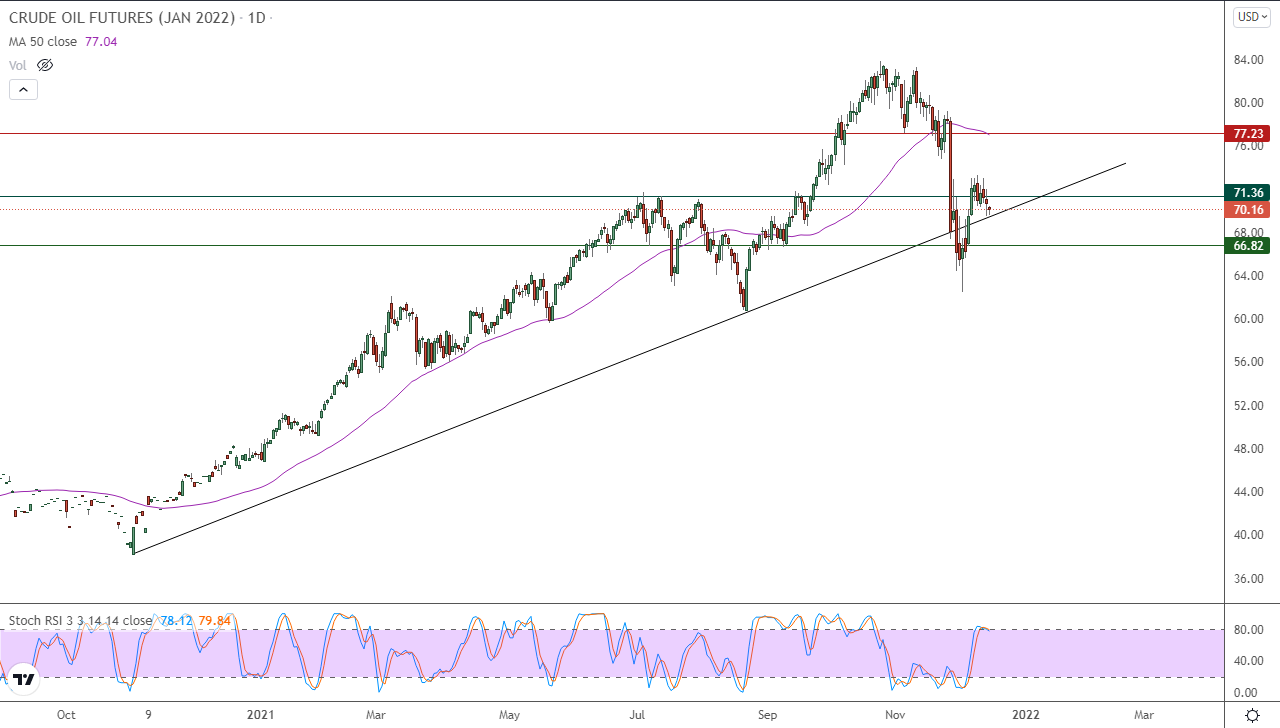This screenshot has height=728, width=1280.
Task: Click the Stoch RSI value 79.84
Action: [215, 620]
